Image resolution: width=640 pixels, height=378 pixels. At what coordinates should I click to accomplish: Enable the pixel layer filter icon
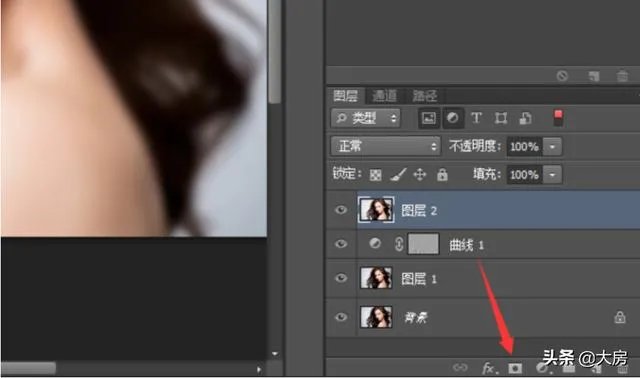(429, 118)
